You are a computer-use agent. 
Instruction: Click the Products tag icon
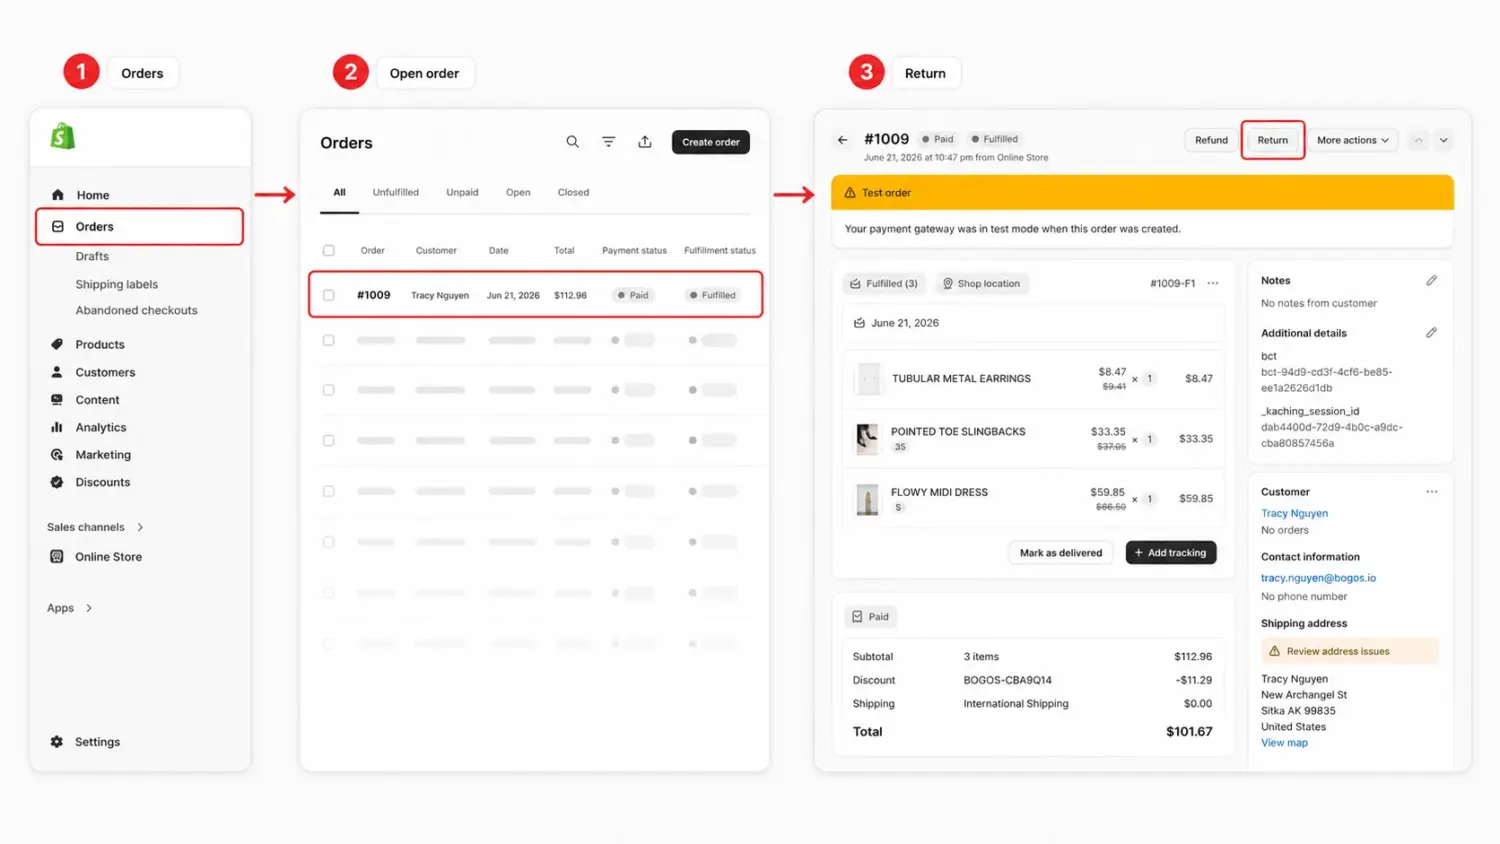(57, 344)
